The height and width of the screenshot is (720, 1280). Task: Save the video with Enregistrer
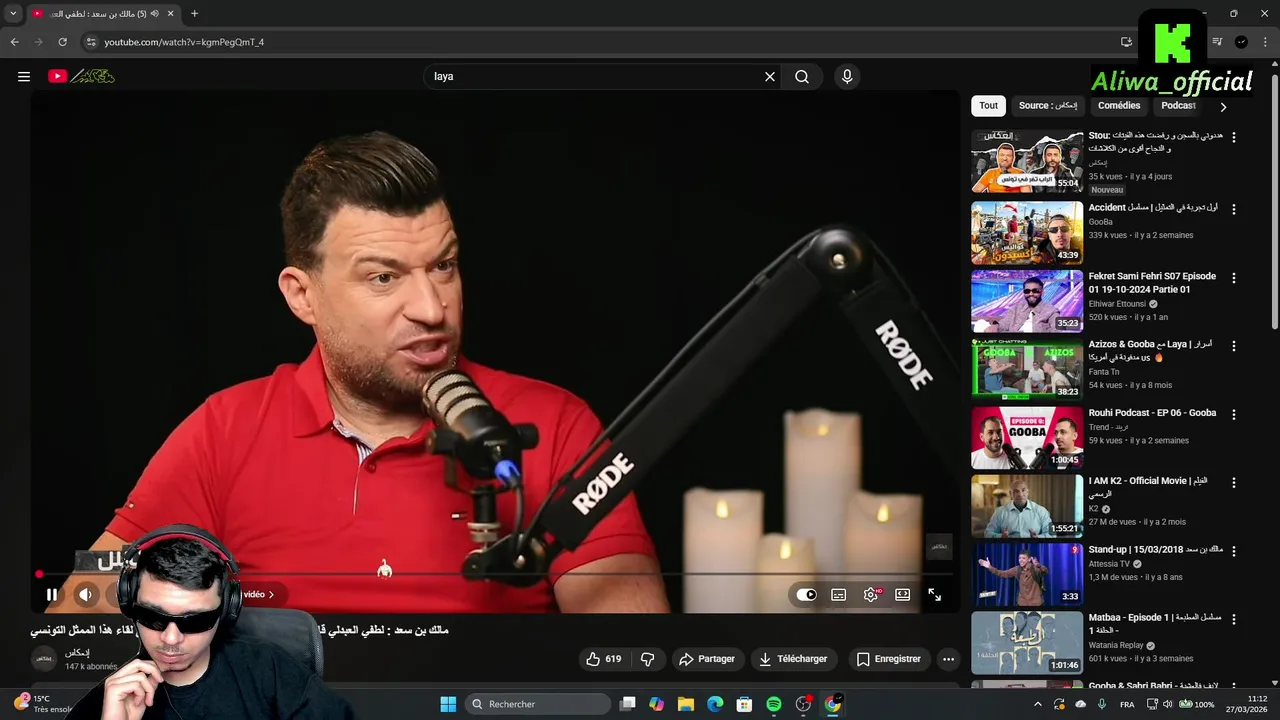point(889,659)
